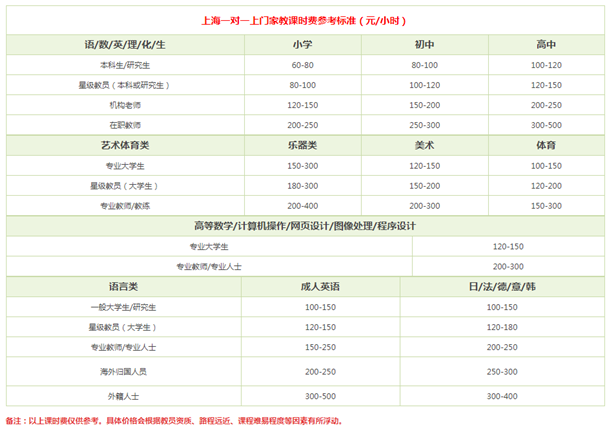Viewport: 610px width, 437px height.
Task: Select the 在职教师 row label
Action: tap(126, 124)
